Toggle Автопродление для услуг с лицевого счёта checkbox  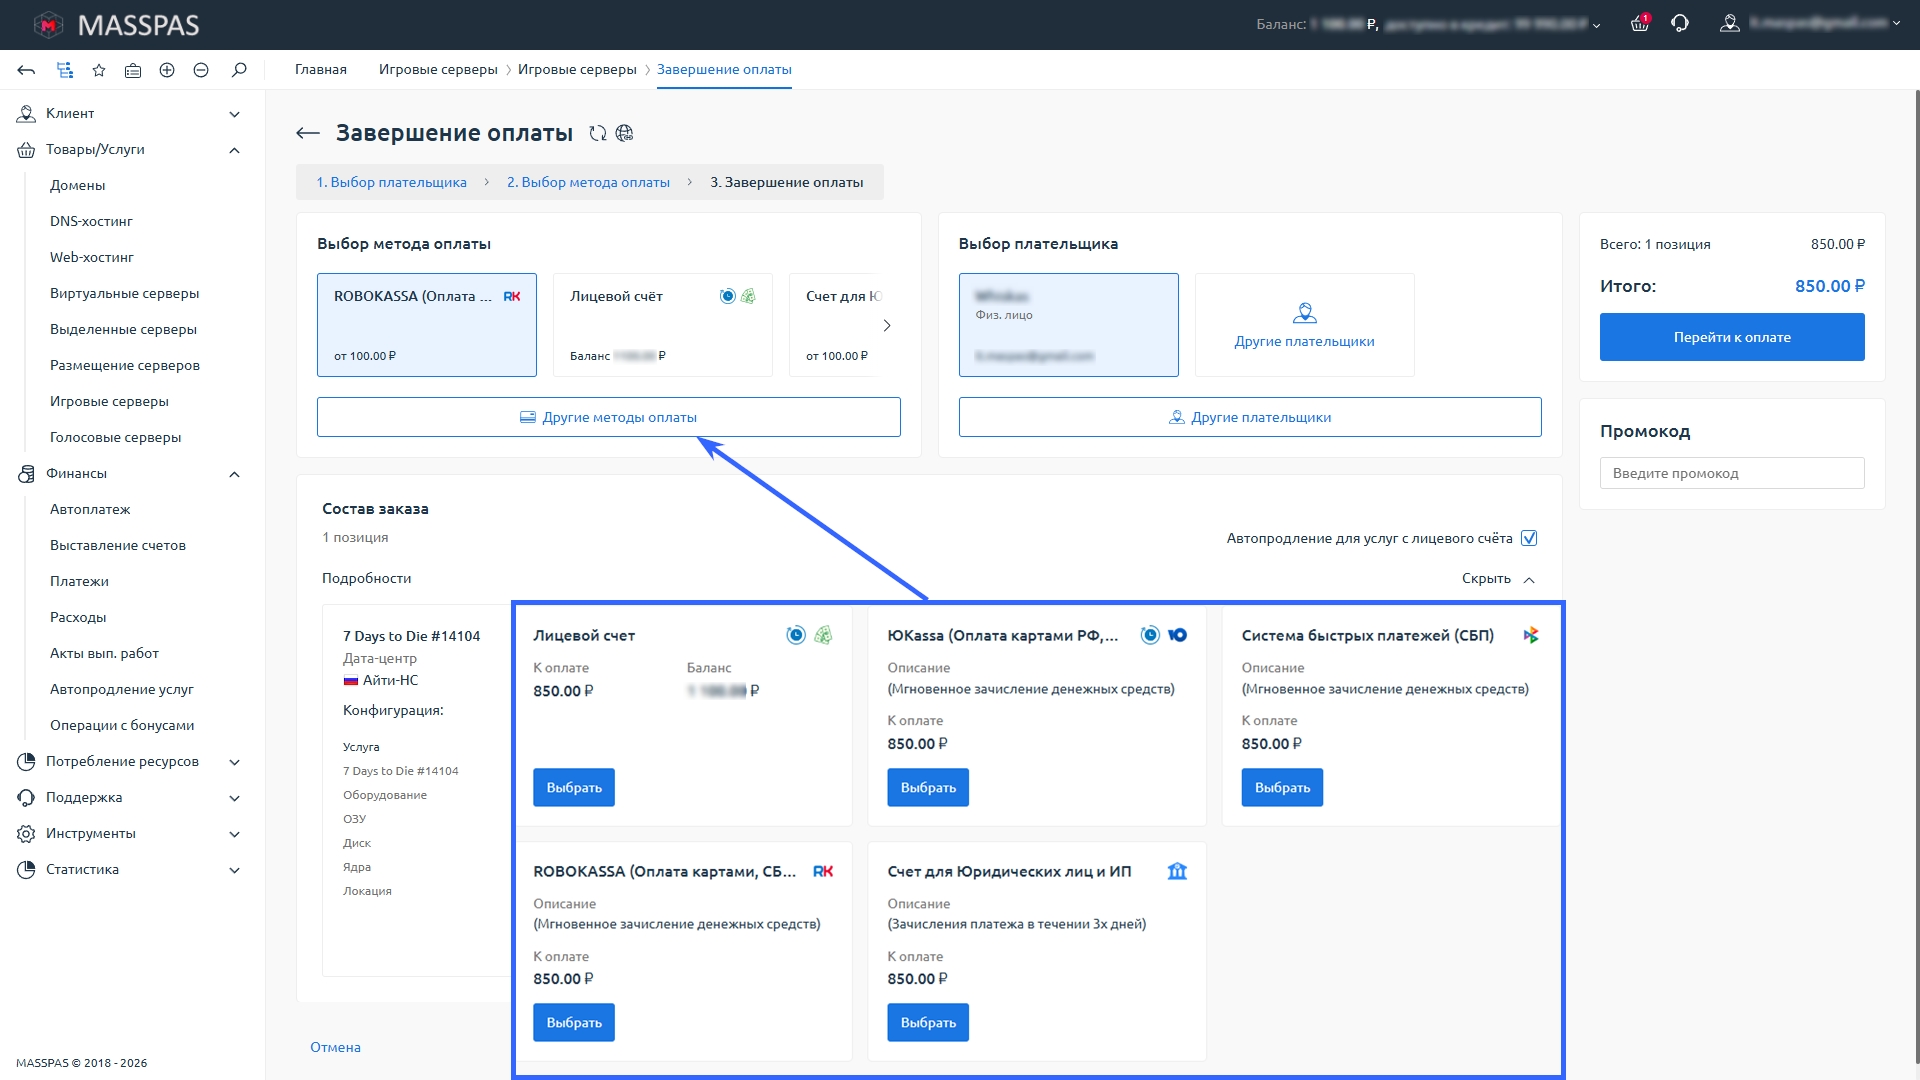click(x=1529, y=538)
